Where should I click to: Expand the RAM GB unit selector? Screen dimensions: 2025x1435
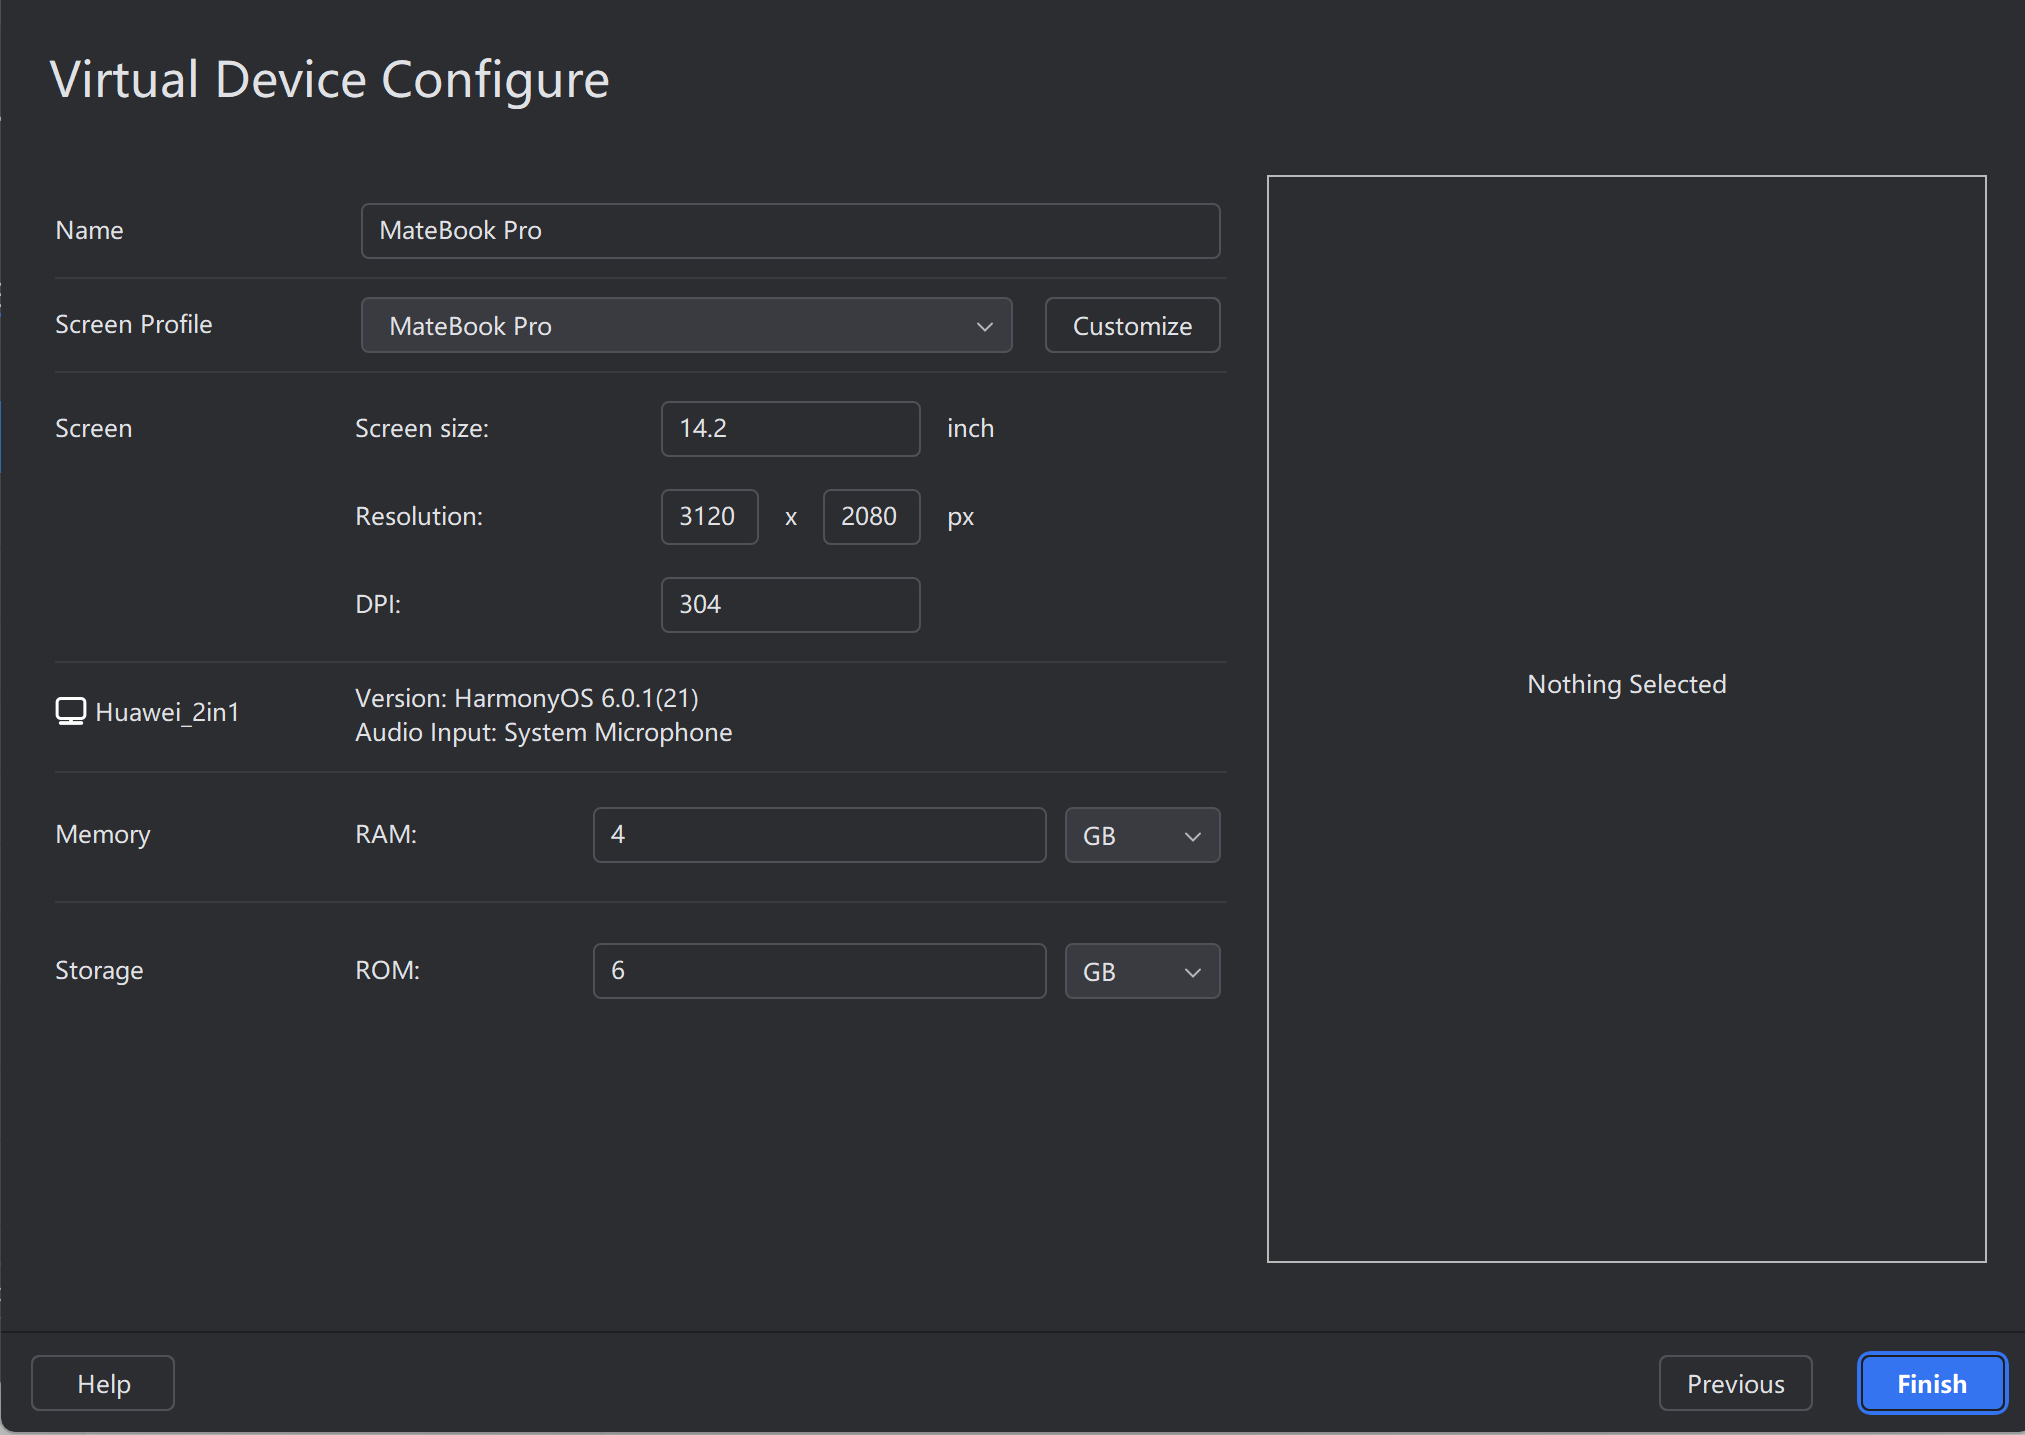click(x=1141, y=836)
